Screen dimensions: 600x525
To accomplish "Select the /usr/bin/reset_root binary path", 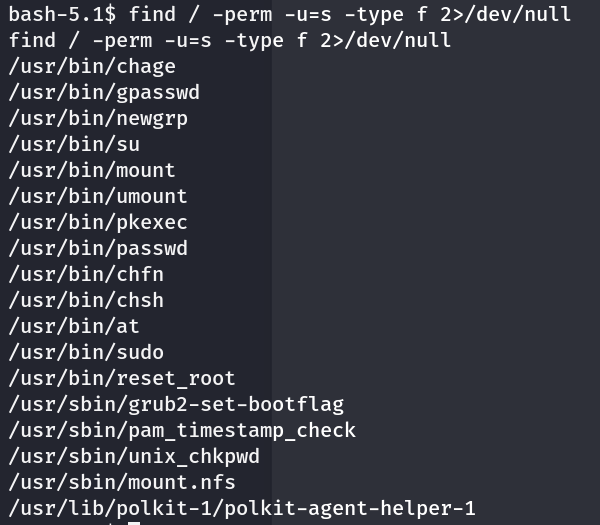I will (122, 378).
